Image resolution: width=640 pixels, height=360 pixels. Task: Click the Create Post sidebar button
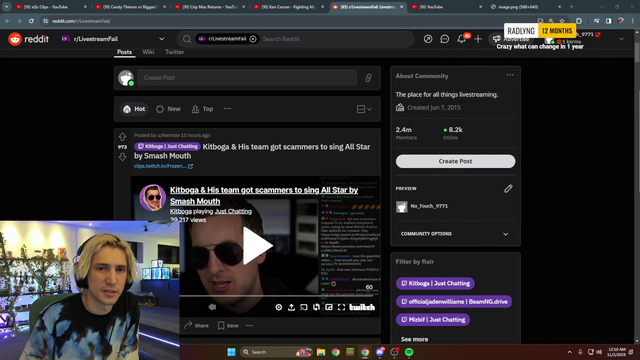[x=455, y=161]
